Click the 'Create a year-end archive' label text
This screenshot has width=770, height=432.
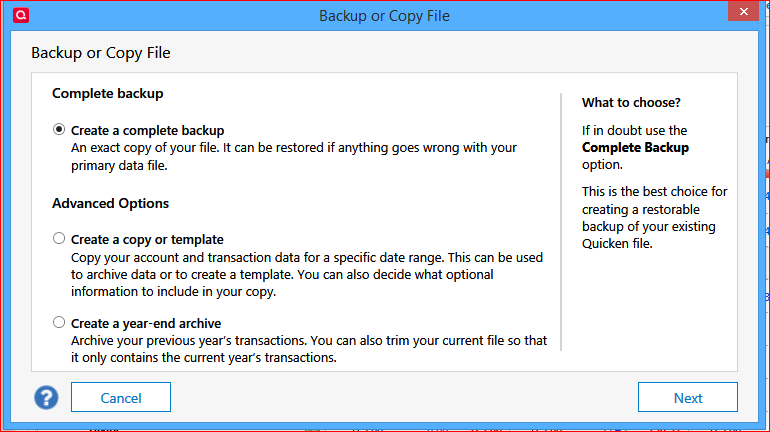tap(146, 323)
